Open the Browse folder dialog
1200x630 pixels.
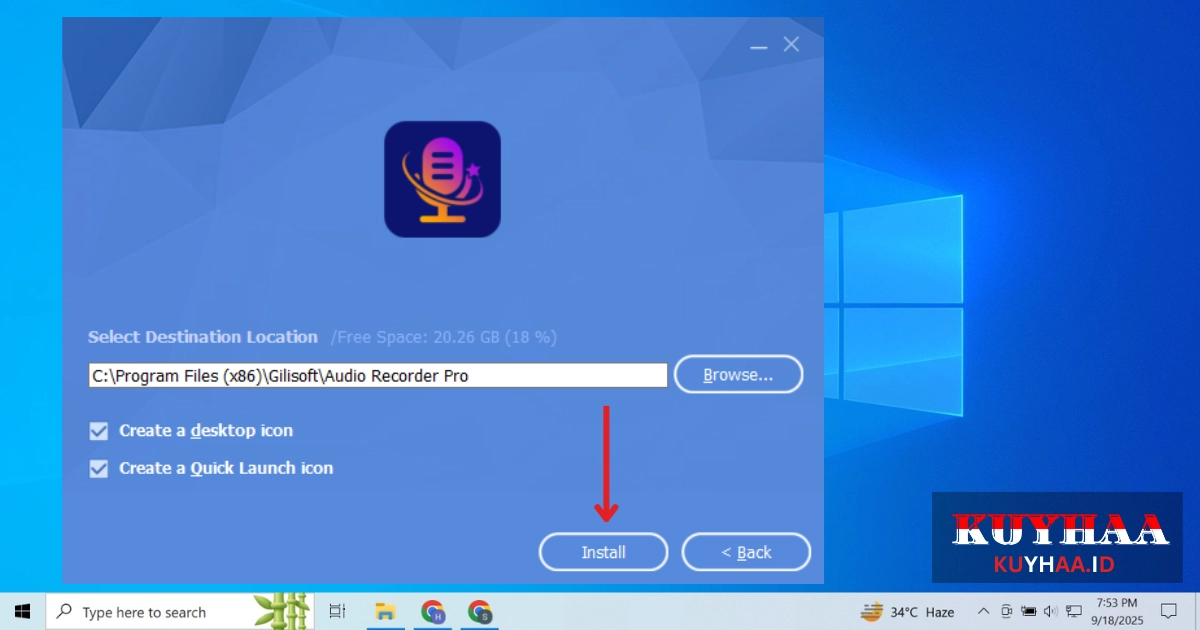738,375
